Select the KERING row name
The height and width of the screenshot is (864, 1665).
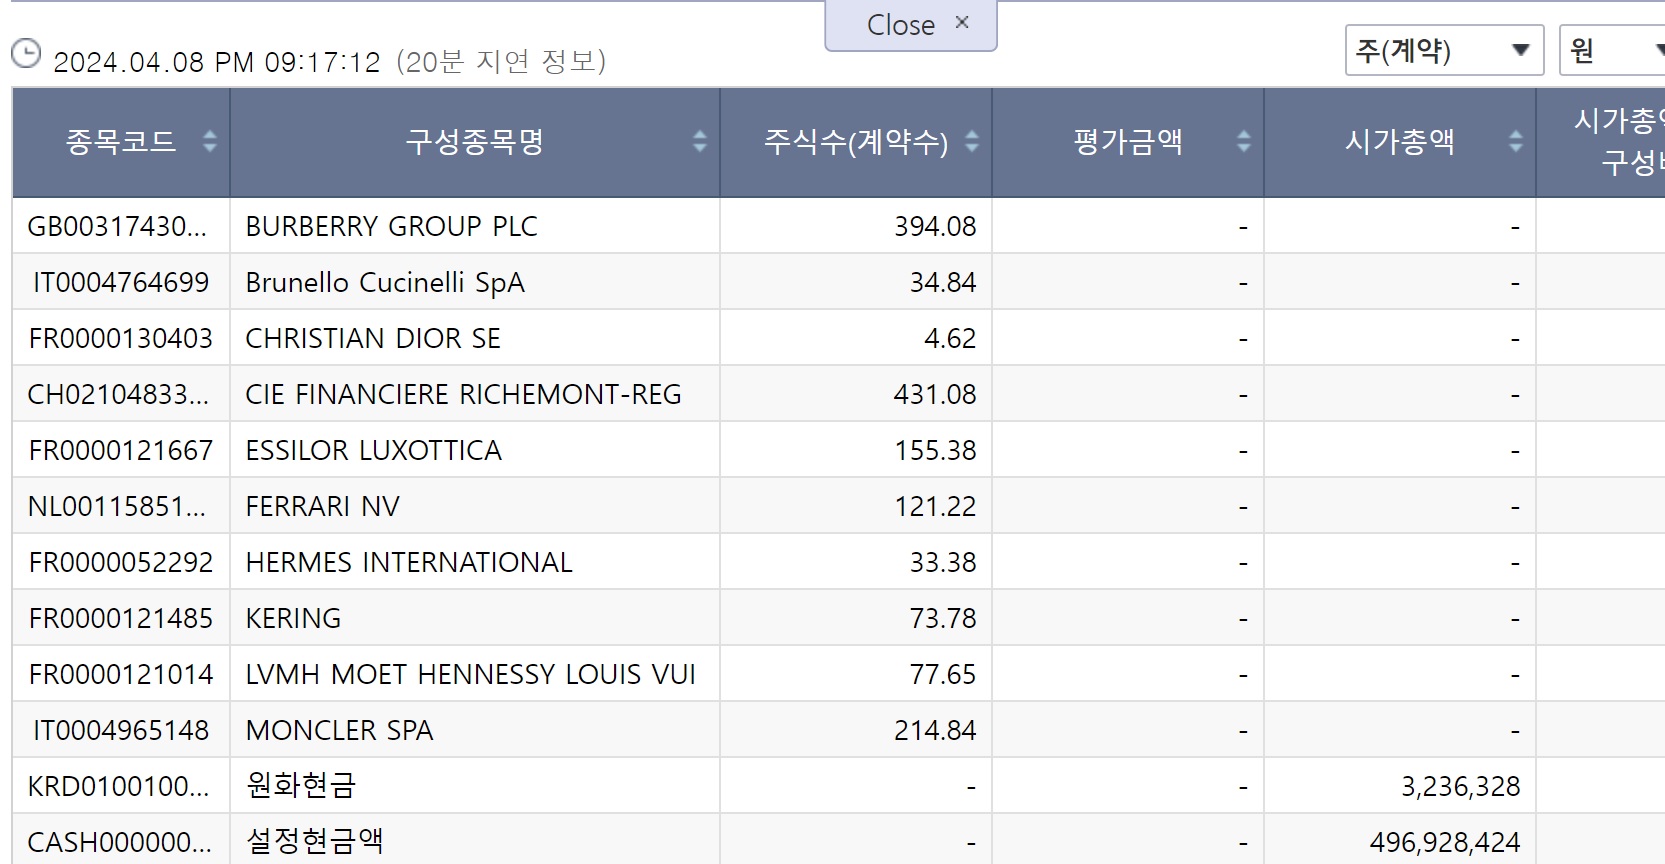point(294,618)
